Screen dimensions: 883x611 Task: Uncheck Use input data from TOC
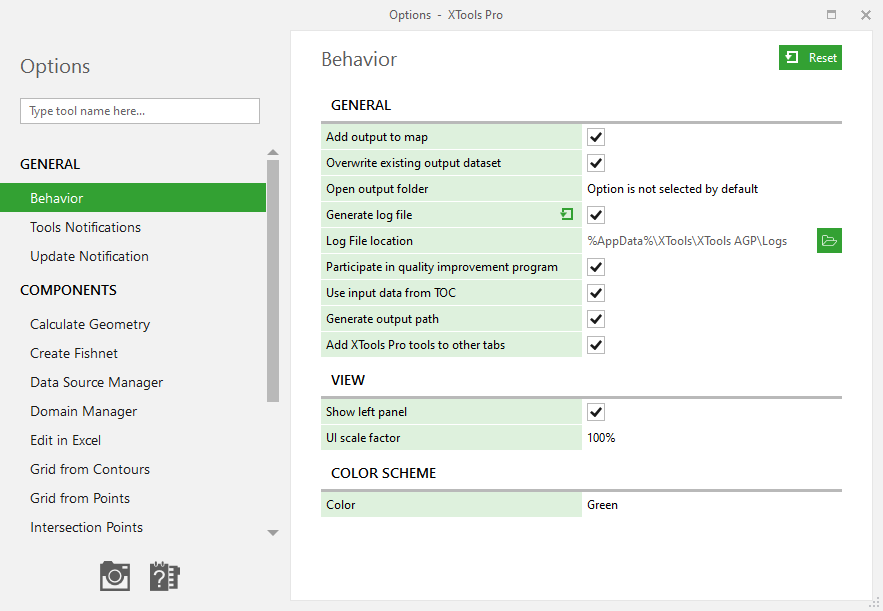coord(596,293)
